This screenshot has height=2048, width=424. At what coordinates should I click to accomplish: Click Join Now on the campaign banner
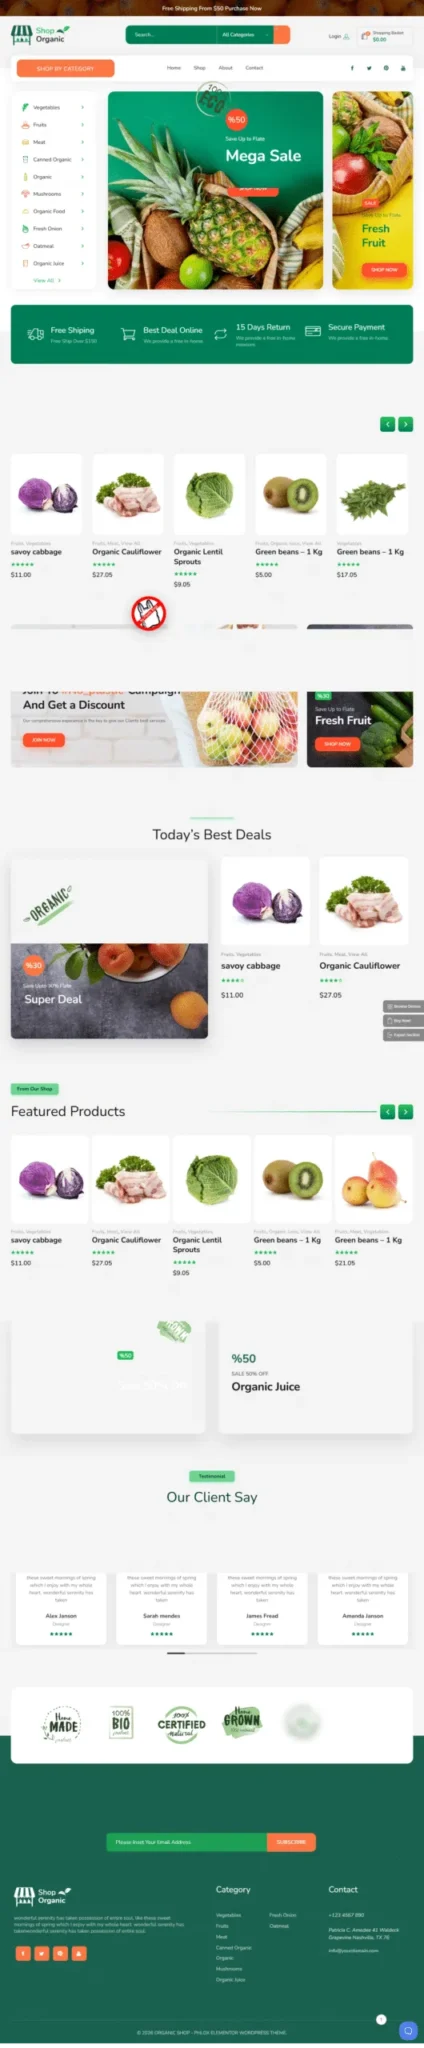tap(43, 740)
